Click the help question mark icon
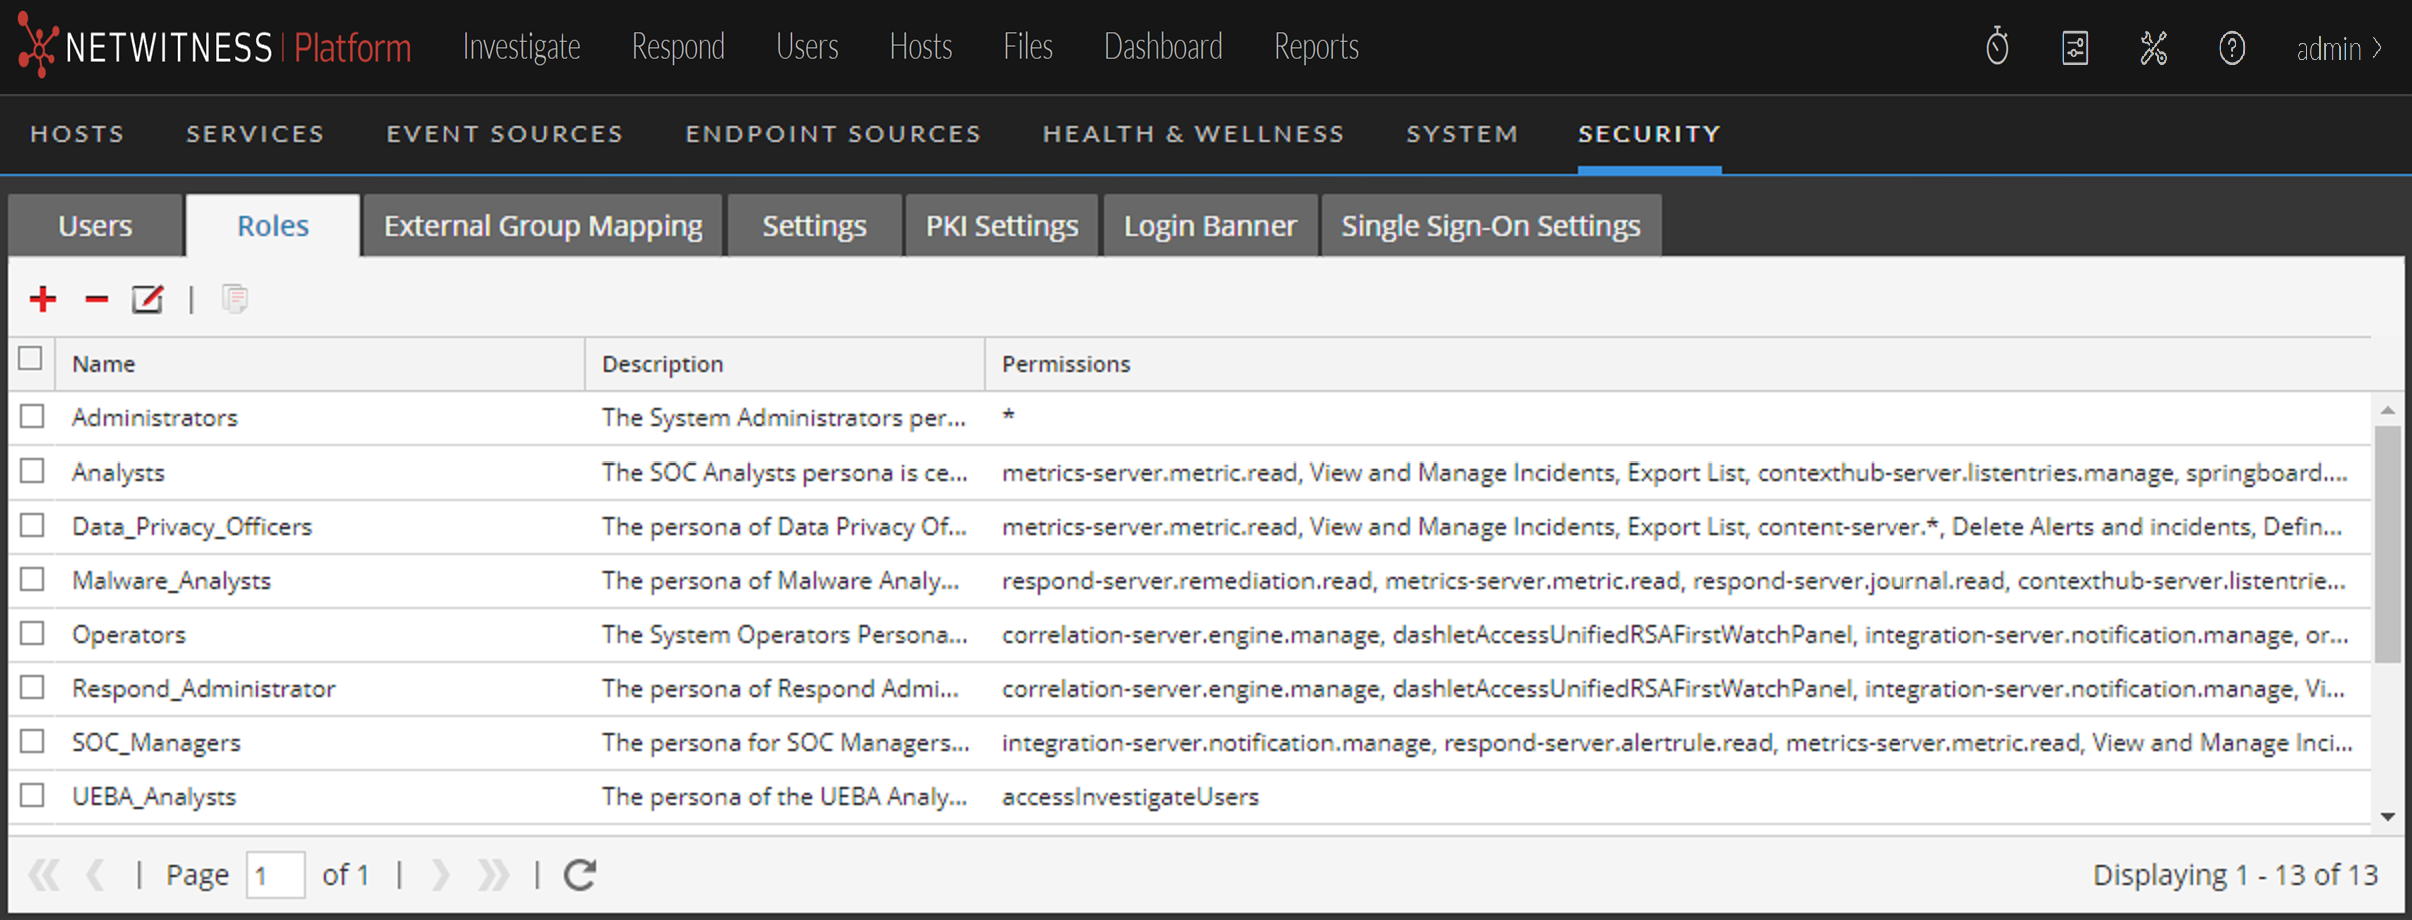This screenshot has width=2412, height=920. (2231, 47)
